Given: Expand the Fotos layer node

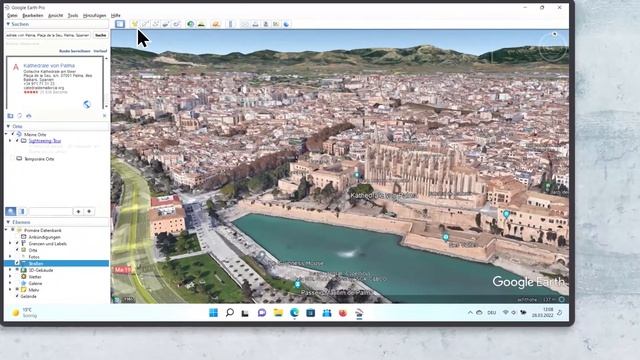Looking at the screenshot, I should (x=10, y=257).
